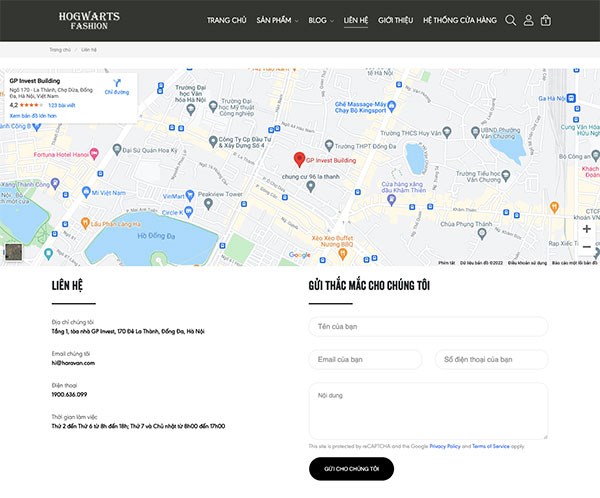Open the shopping cart icon
The height and width of the screenshot is (498, 600).
coord(546,20)
